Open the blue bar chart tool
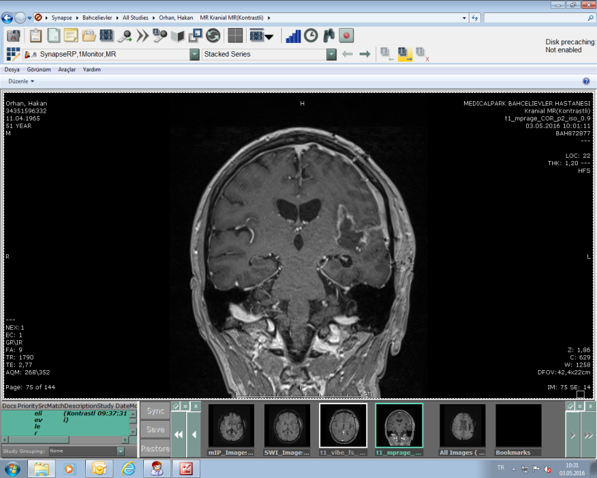 [293, 36]
